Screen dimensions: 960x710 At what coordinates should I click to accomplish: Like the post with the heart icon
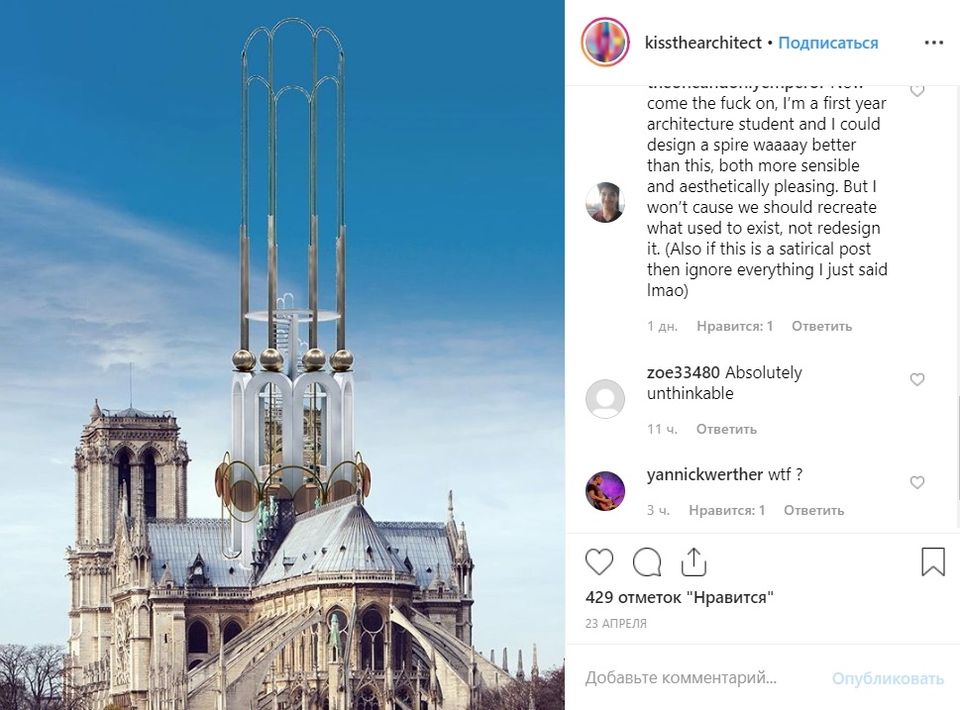pos(599,562)
